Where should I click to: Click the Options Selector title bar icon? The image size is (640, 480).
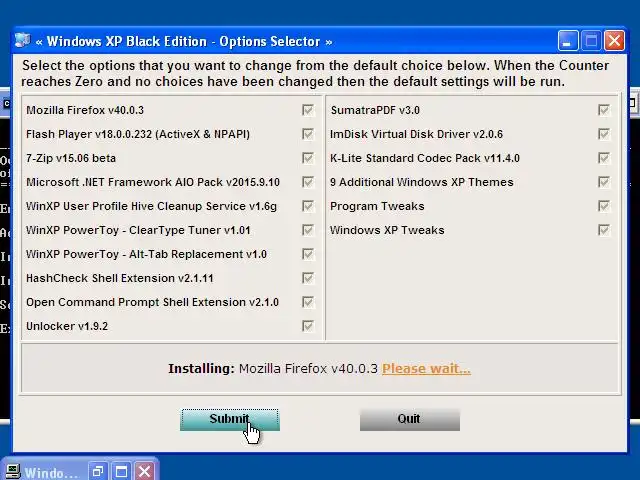tap(22, 41)
